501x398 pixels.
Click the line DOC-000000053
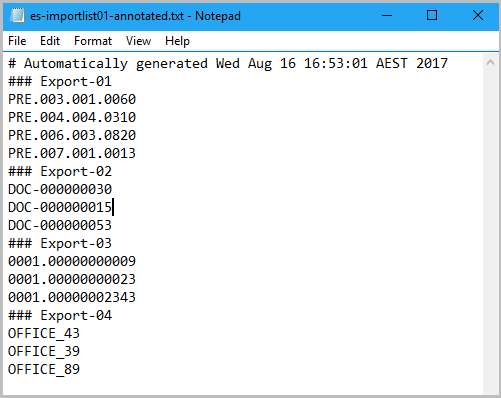pyautogui.click(x=60, y=226)
